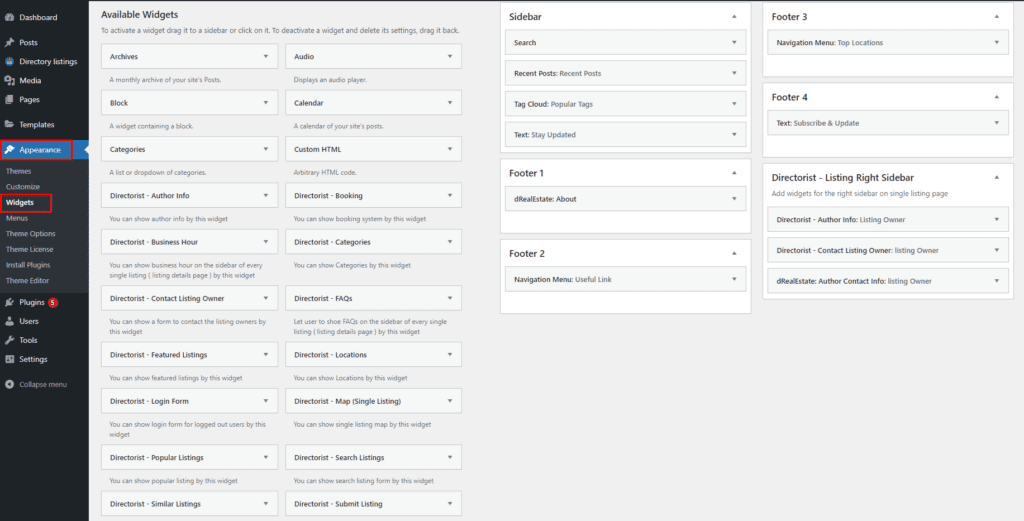The height and width of the screenshot is (521, 1024).
Task: Open the Customize submenu link
Action: pyautogui.click(x=23, y=187)
